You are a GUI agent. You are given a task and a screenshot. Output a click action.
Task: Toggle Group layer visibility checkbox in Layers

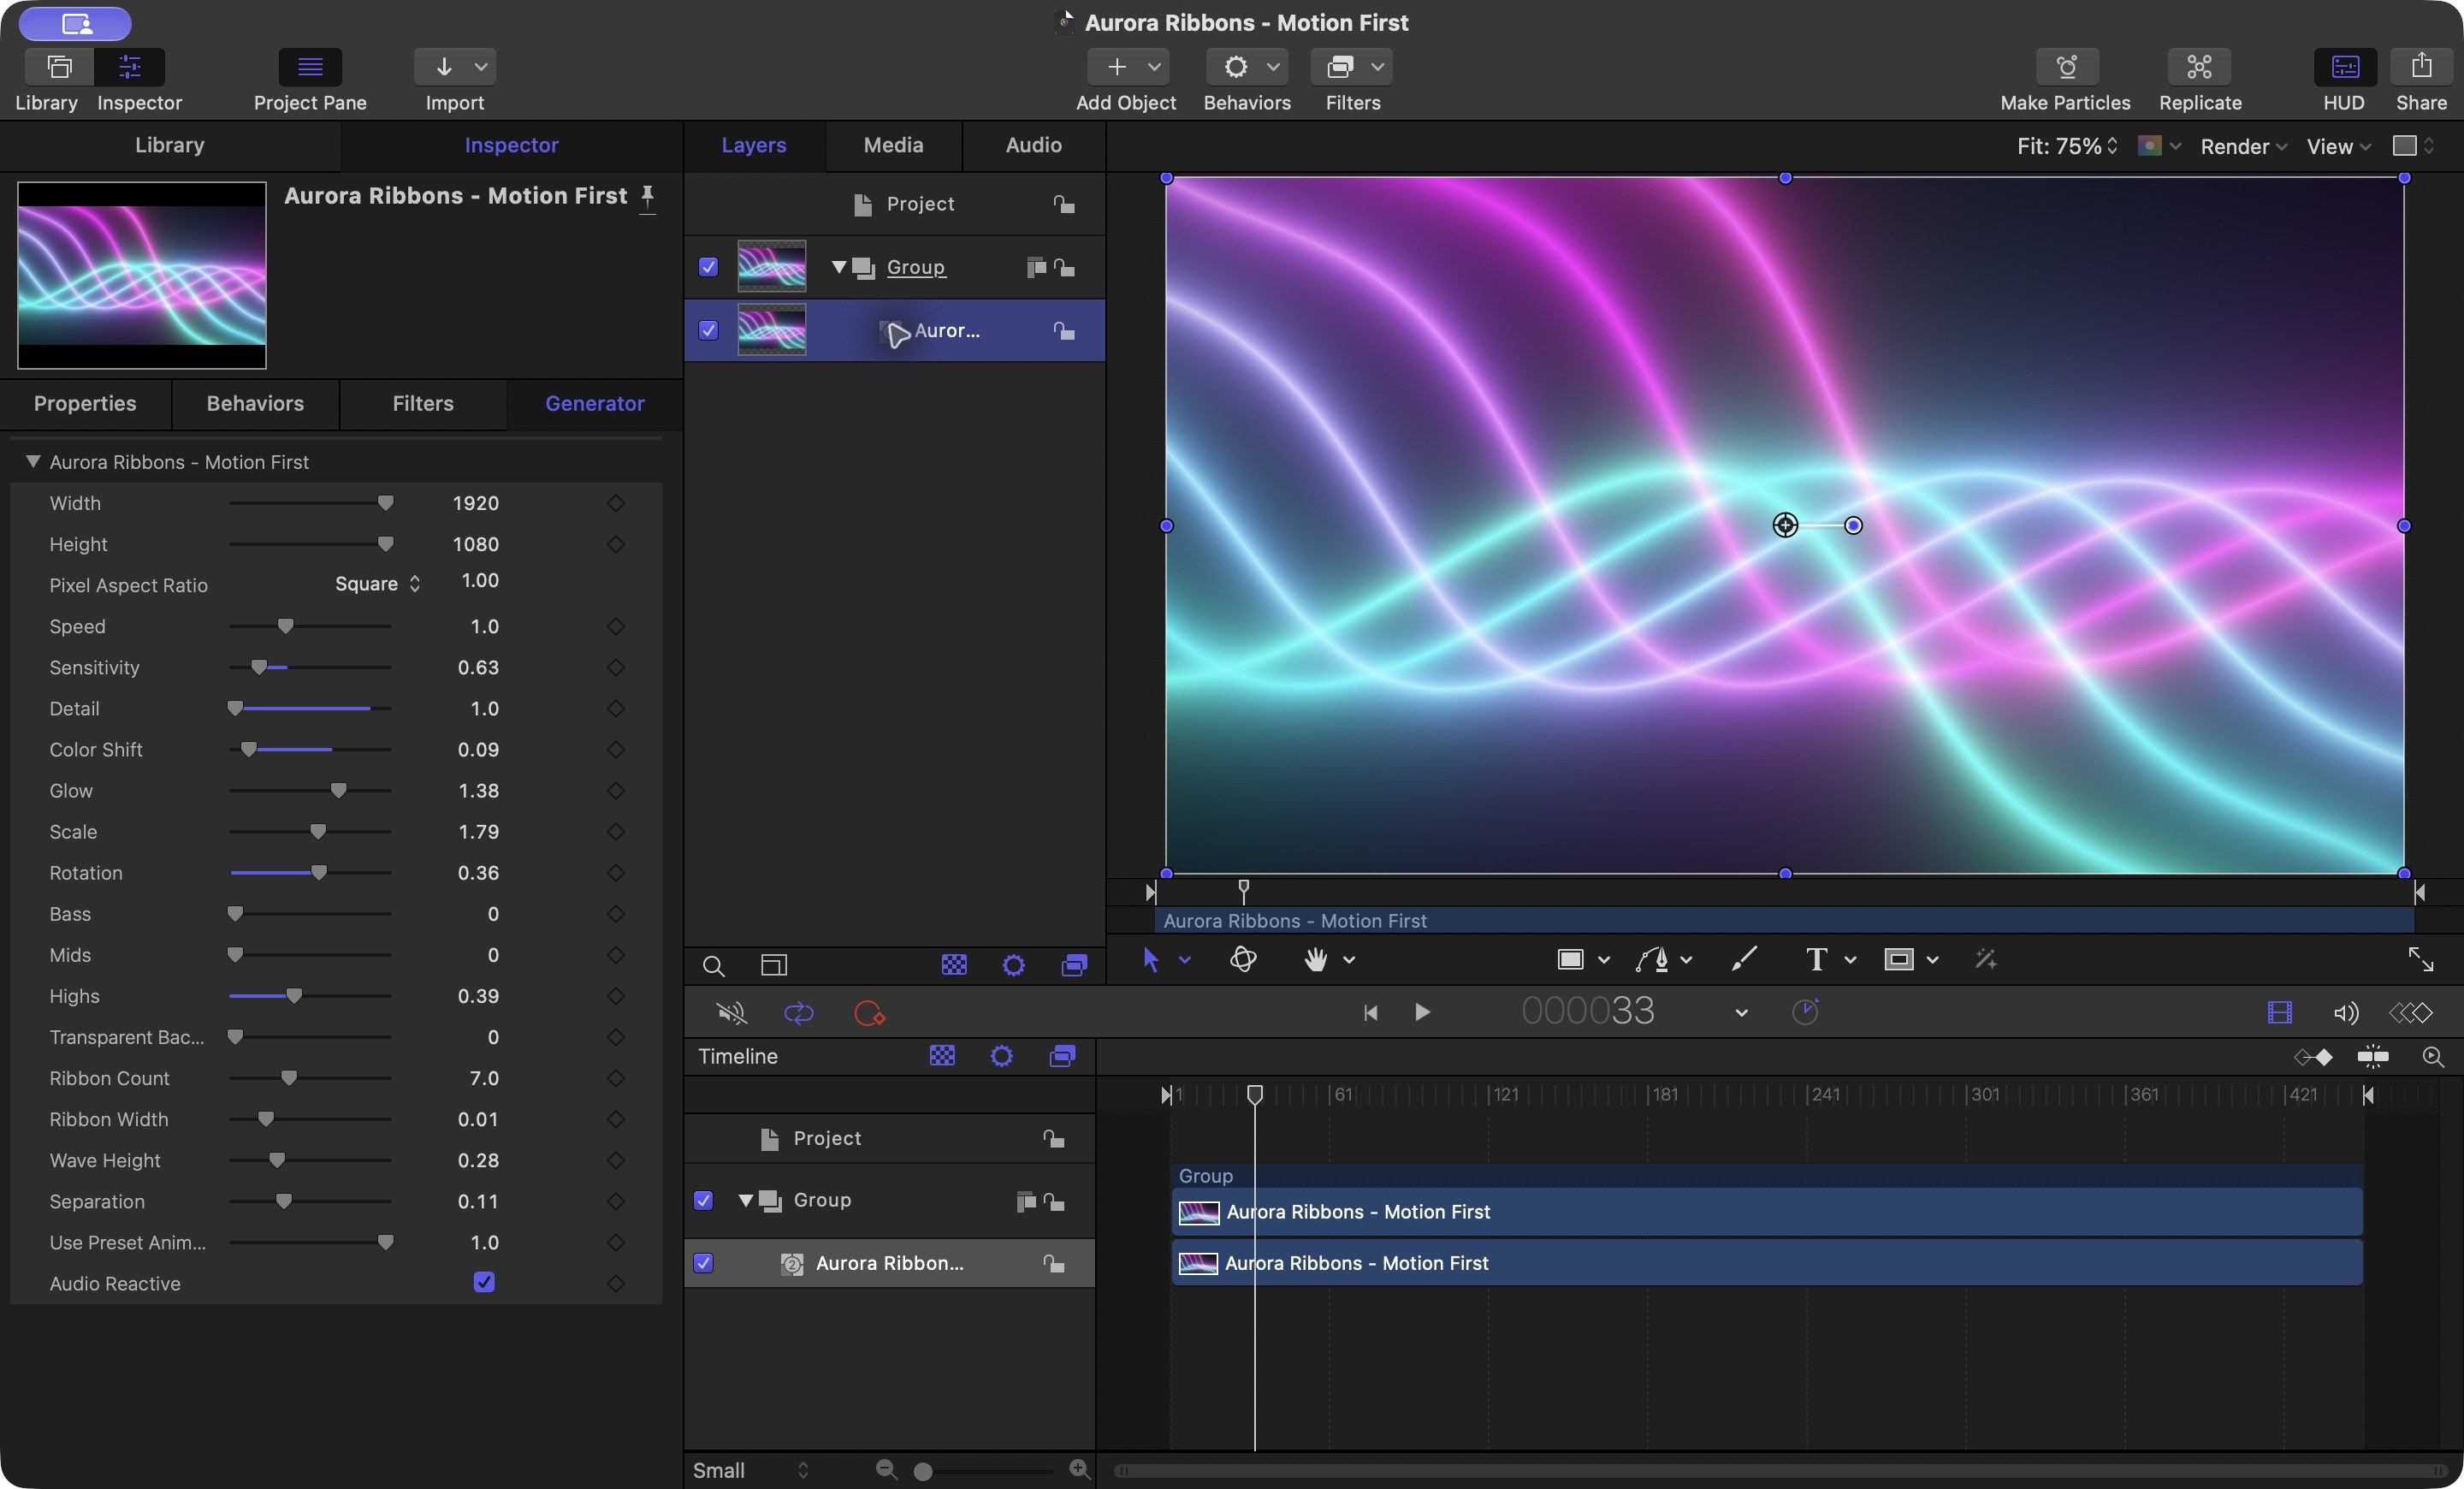708,267
